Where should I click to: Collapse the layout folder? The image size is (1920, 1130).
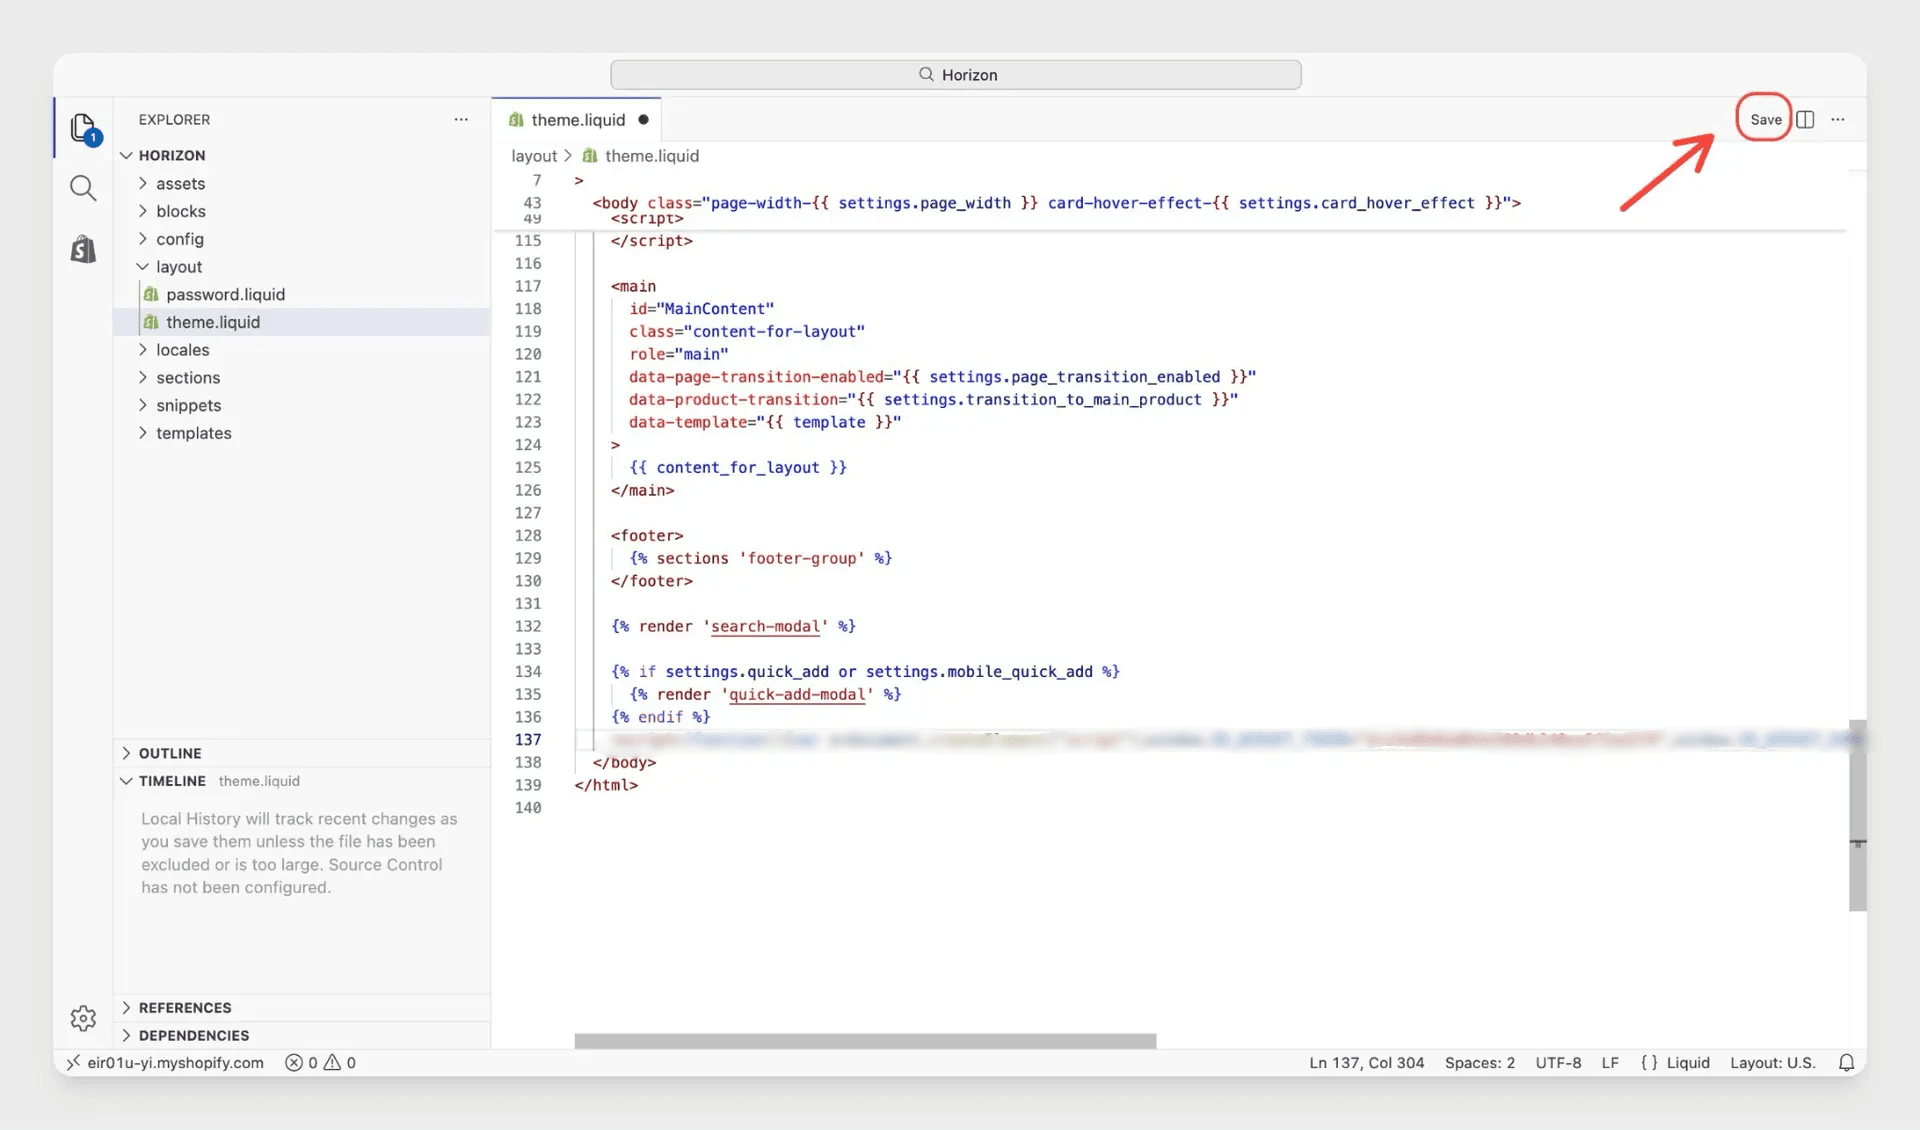pos(179,267)
